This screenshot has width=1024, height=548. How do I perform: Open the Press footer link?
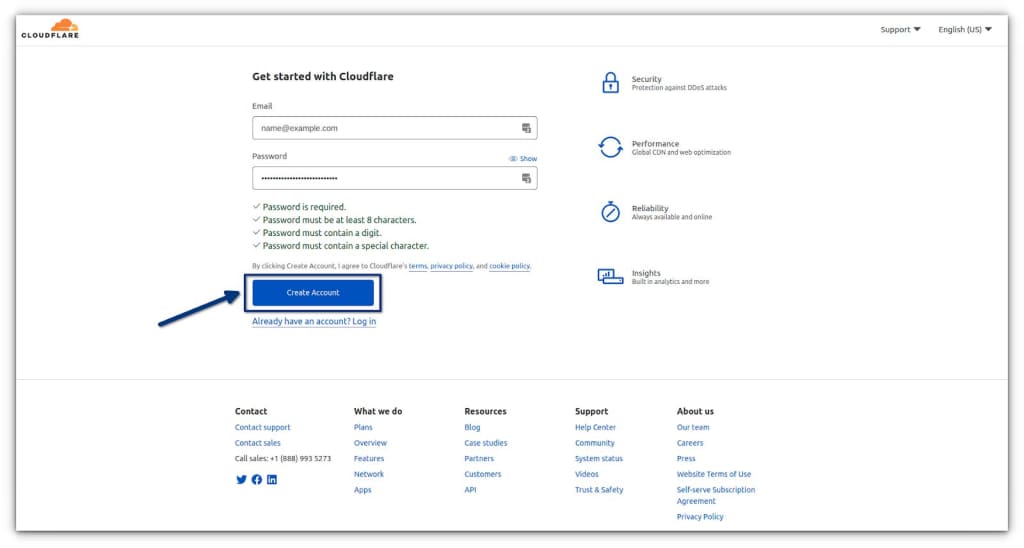pos(686,459)
